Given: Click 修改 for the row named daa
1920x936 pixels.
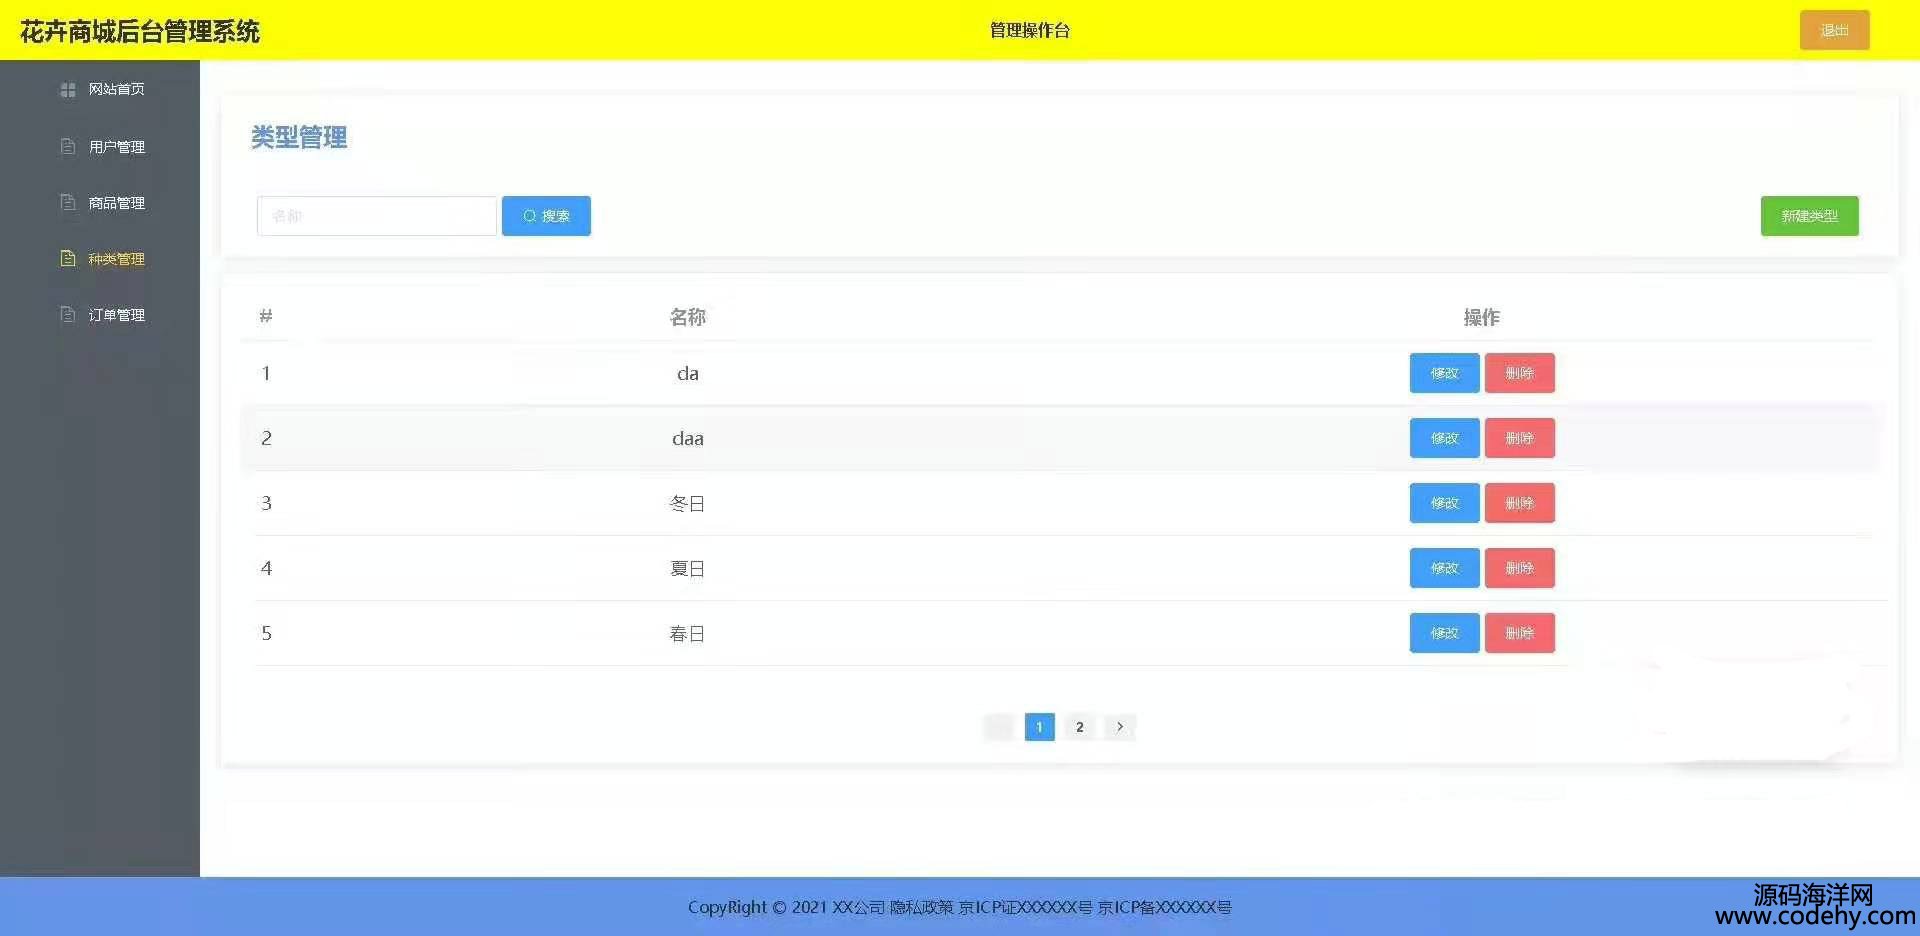Looking at the screenshot, I should [x=1444, y=438].
